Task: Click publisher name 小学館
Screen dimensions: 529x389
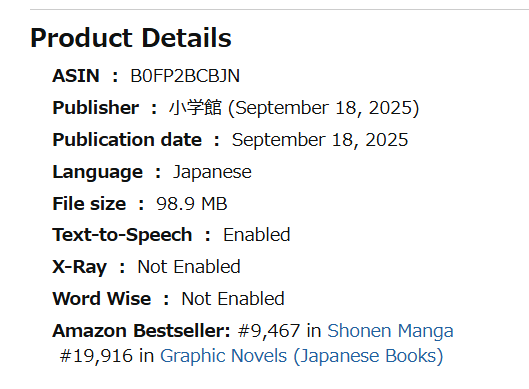Action: pos(195,108)
